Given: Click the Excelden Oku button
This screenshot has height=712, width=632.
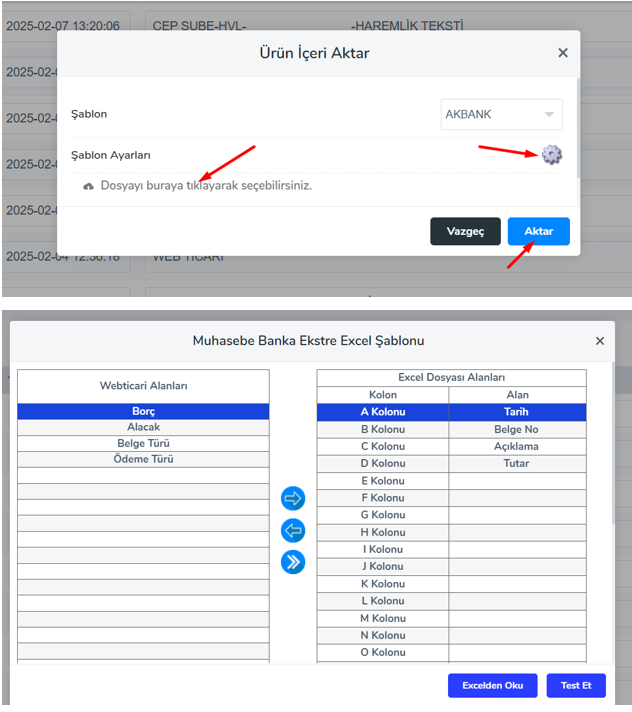Looking at the screenshot, I should pos(492,686).
